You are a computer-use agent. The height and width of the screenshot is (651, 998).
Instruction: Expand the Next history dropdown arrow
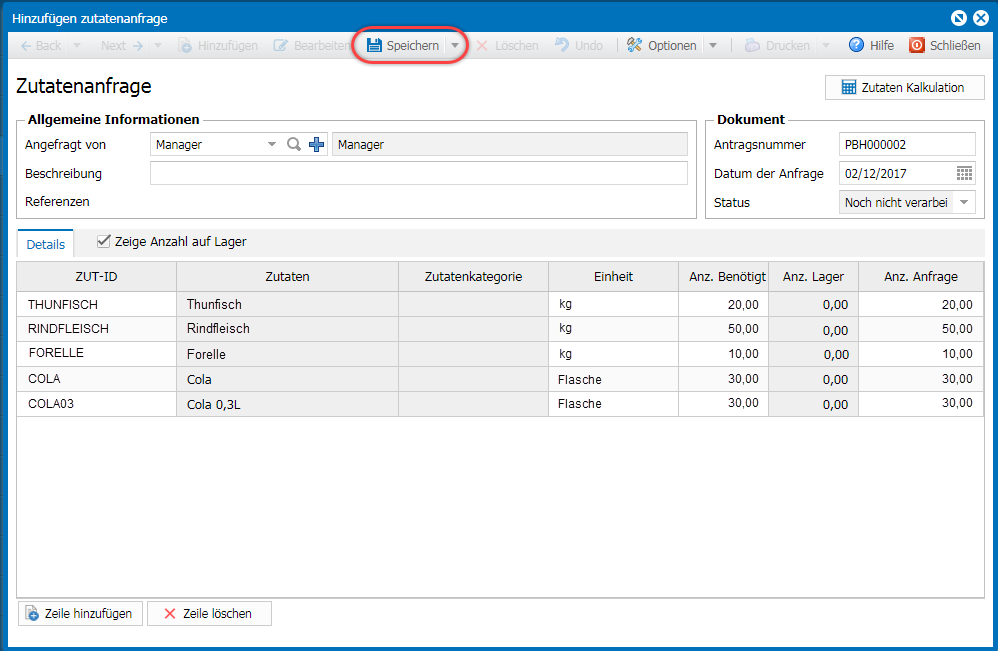(x=158, y=46)
